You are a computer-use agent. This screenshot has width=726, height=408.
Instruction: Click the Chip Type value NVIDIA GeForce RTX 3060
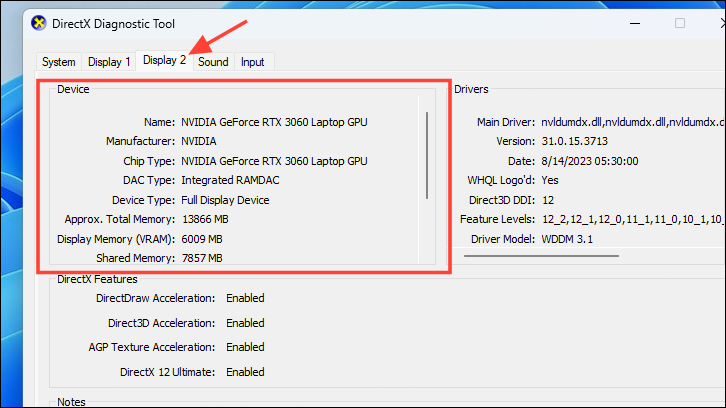[274, 161]
